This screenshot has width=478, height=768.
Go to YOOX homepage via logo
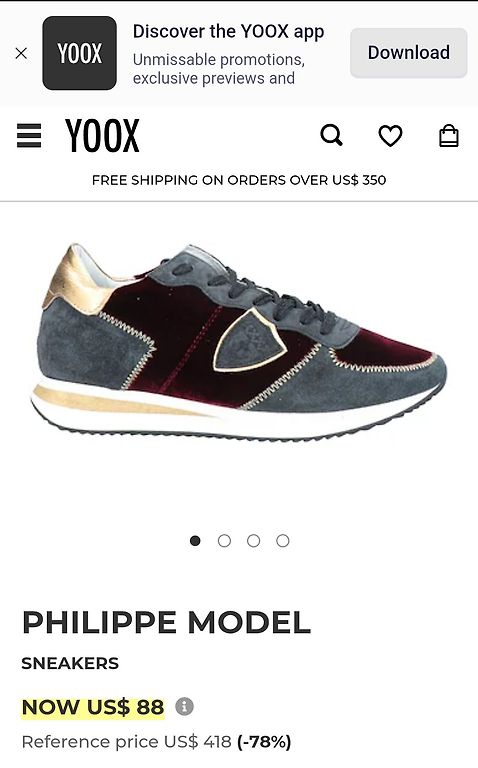[x=102, y=135]
